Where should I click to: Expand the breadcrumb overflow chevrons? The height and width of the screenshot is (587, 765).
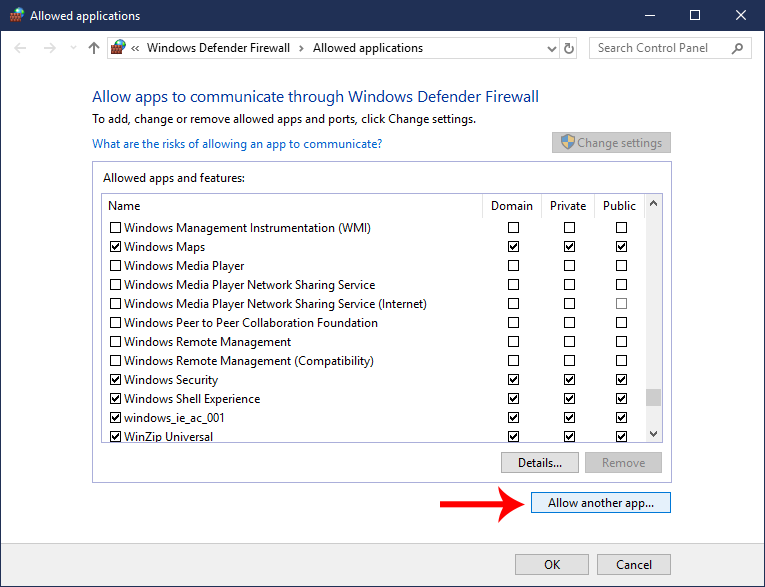pyautogui.click(x=135, y=48)
